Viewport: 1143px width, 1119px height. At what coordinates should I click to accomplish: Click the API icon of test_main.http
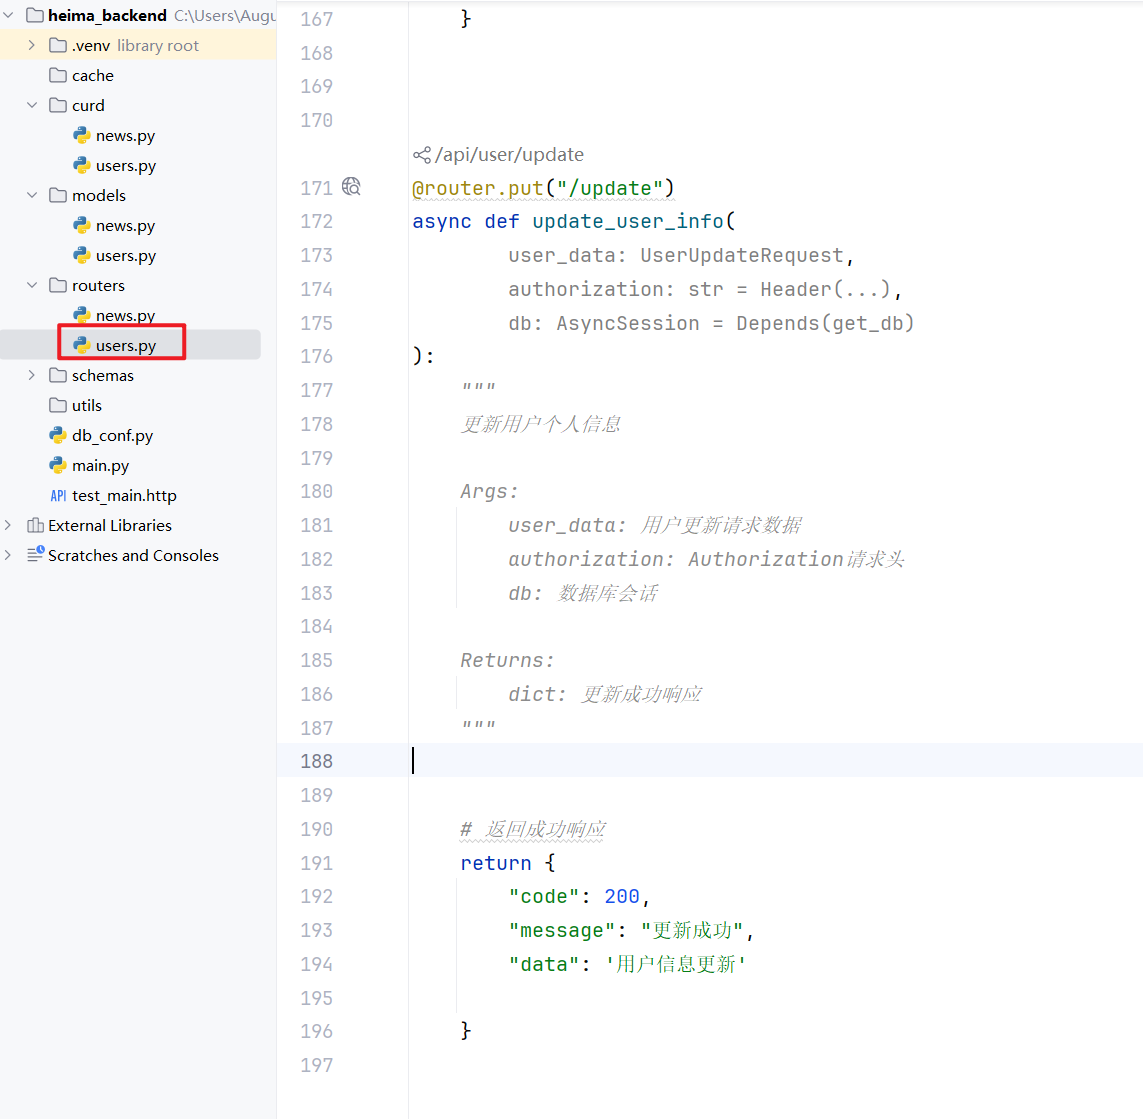click(58, 496)
